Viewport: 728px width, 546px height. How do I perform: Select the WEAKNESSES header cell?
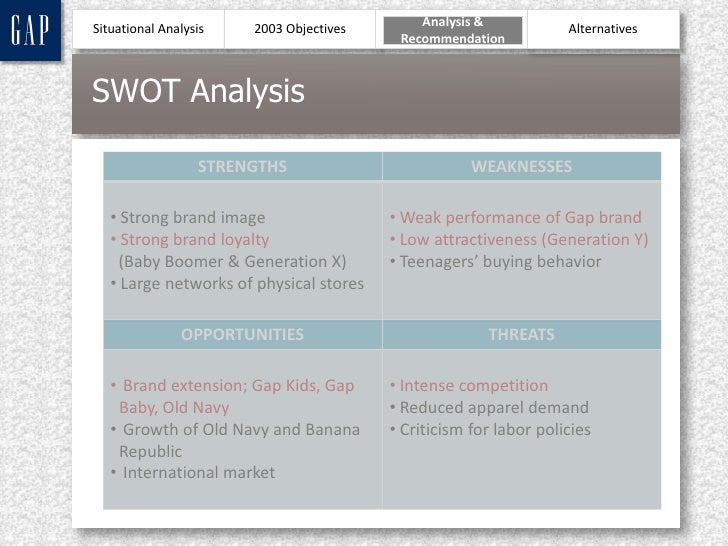(522, 166)
